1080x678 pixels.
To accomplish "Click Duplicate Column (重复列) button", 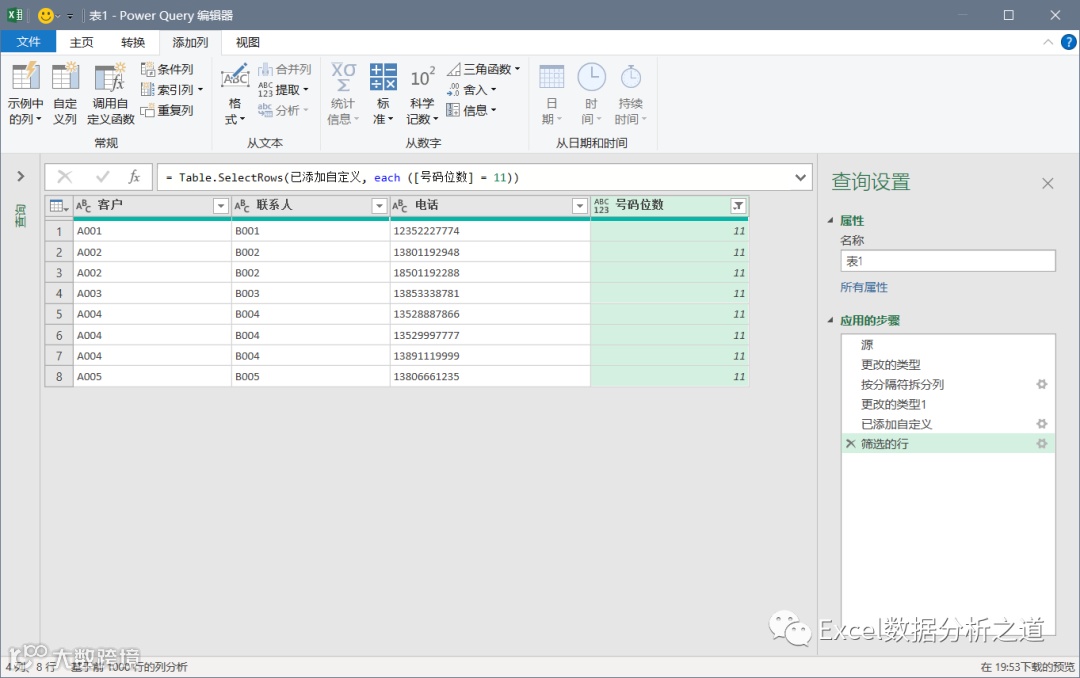I will tap(167, 110).
